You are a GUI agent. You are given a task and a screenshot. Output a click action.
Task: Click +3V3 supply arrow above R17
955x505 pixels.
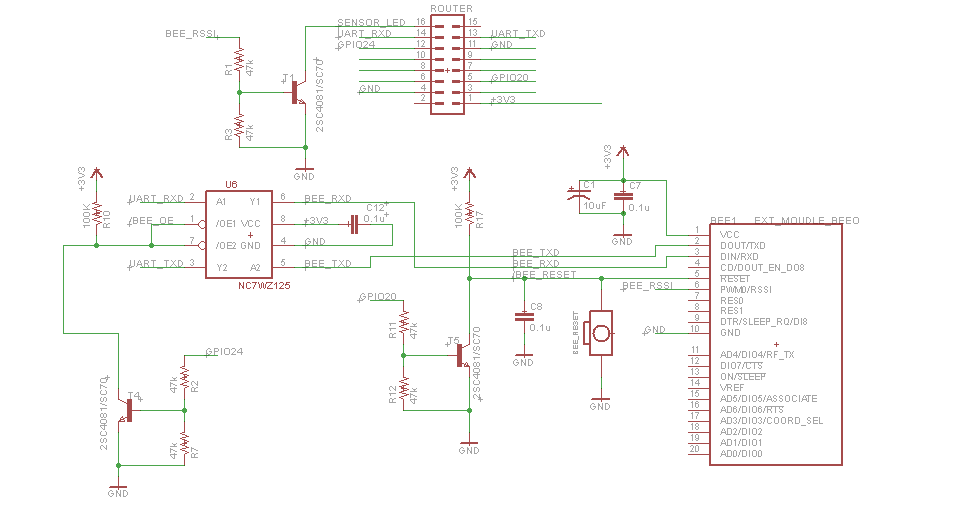[469, 172]
